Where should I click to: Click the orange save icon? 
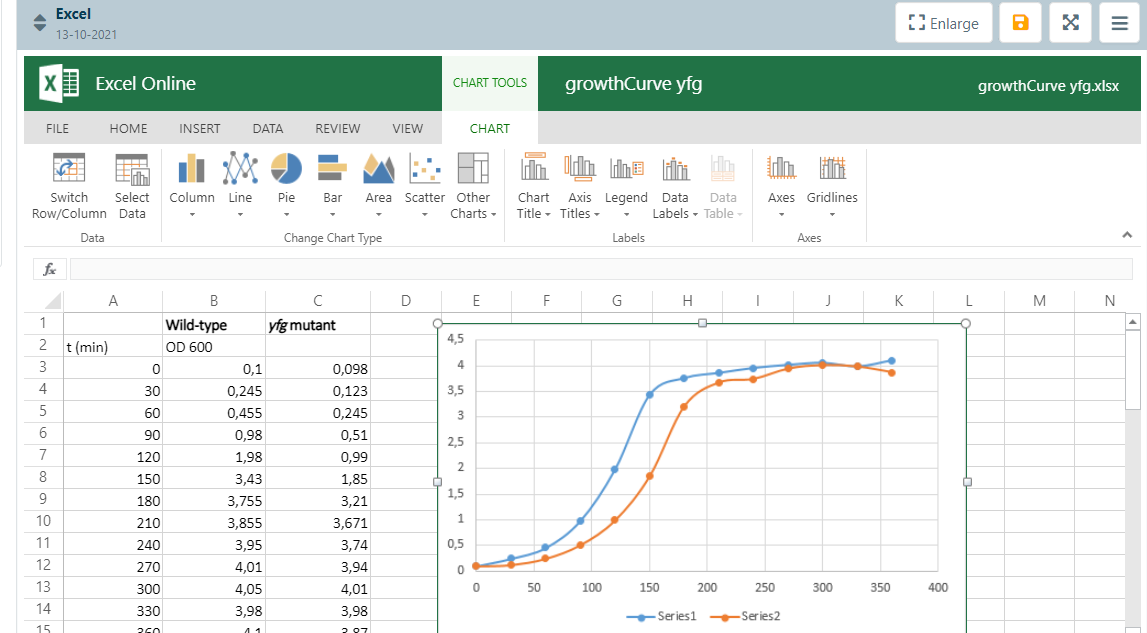(1020, 23)
